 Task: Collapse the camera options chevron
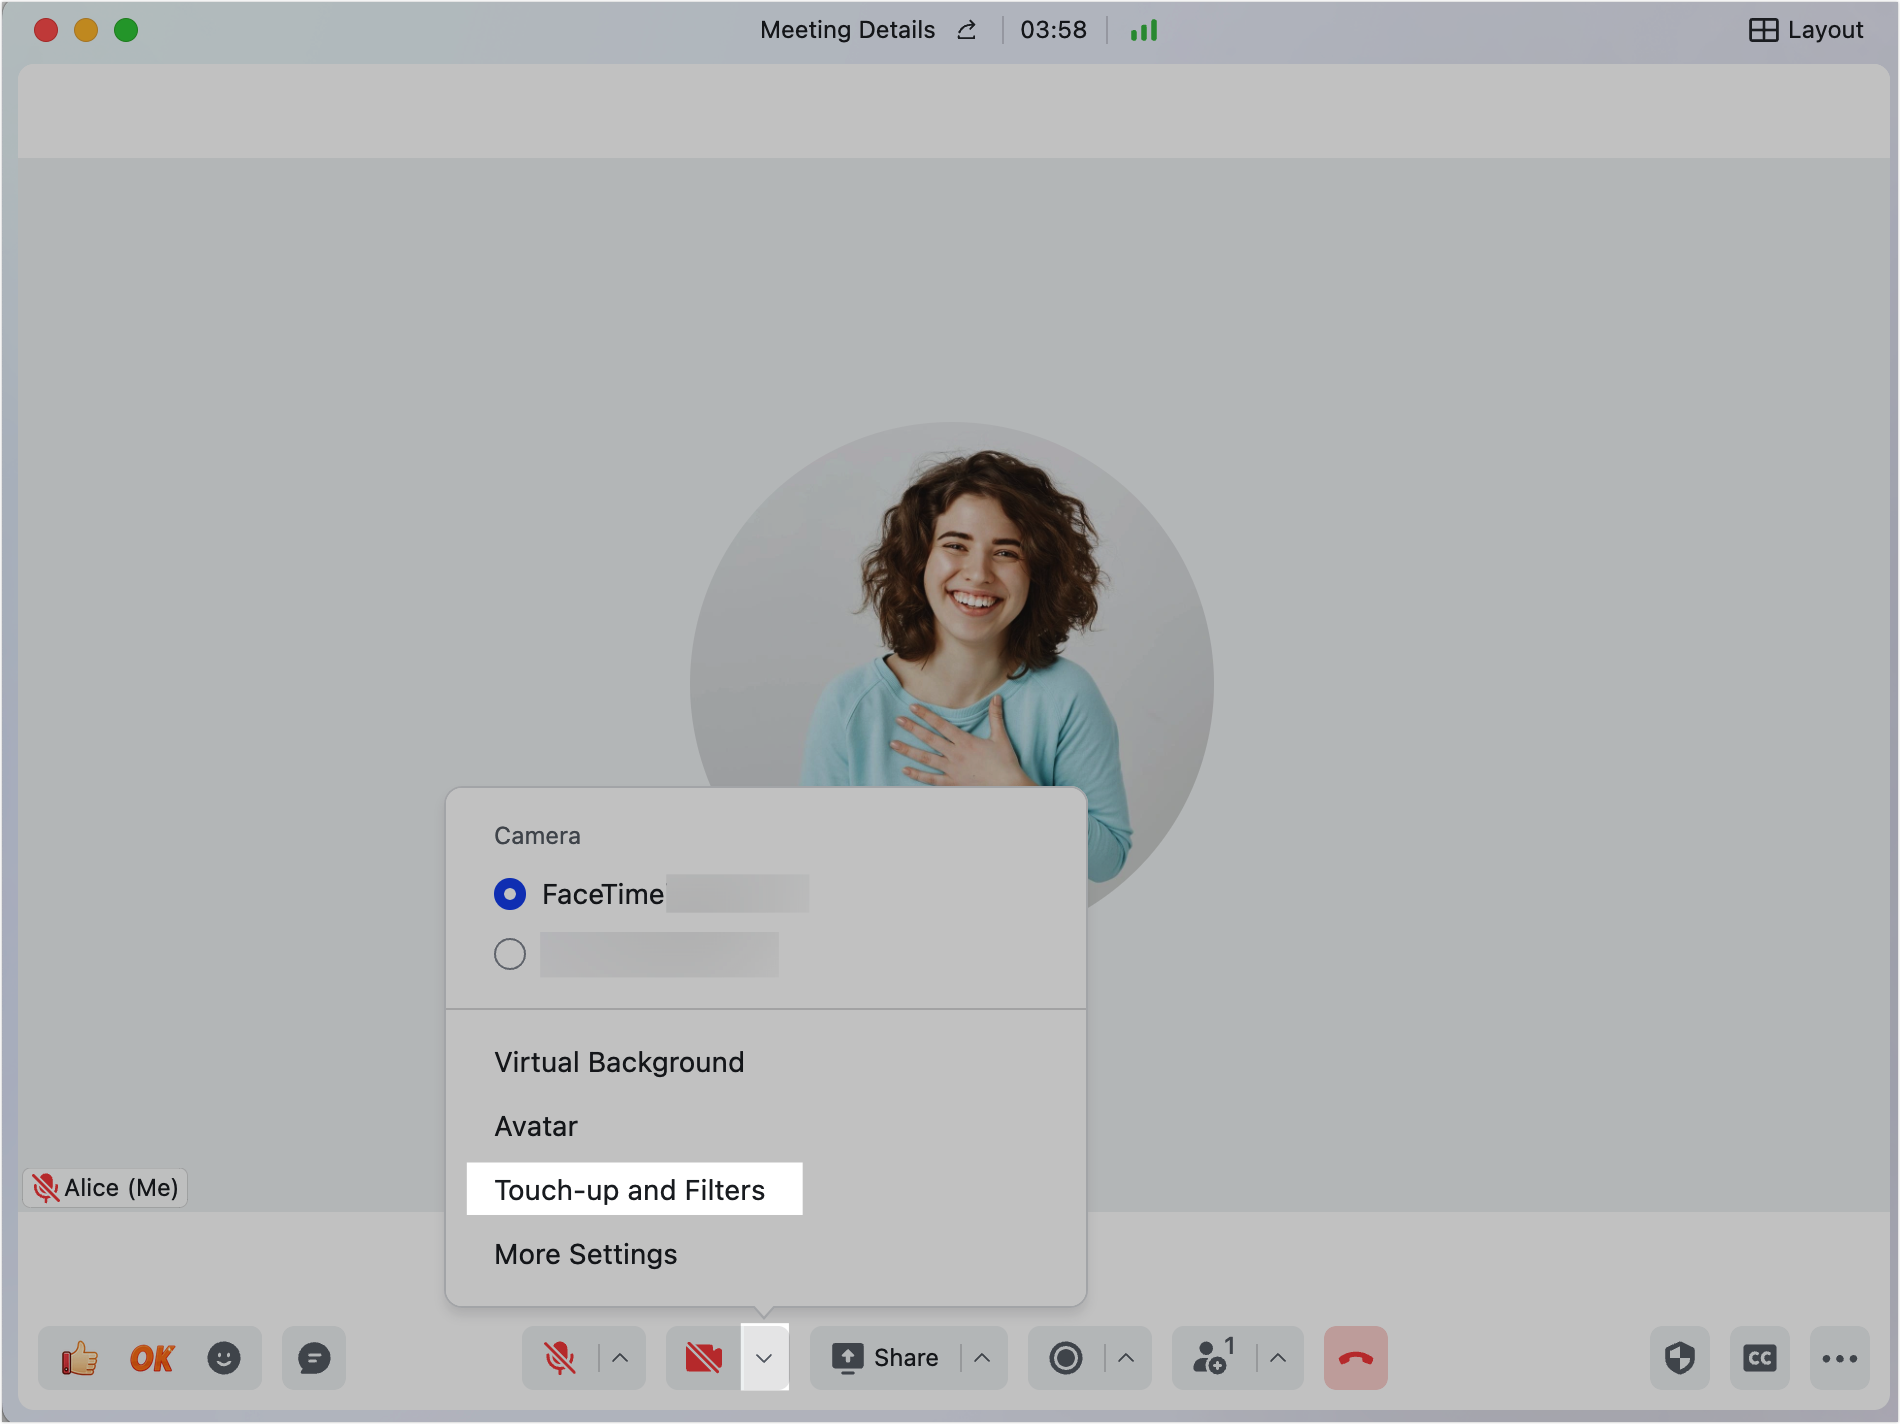[764, 1358]
